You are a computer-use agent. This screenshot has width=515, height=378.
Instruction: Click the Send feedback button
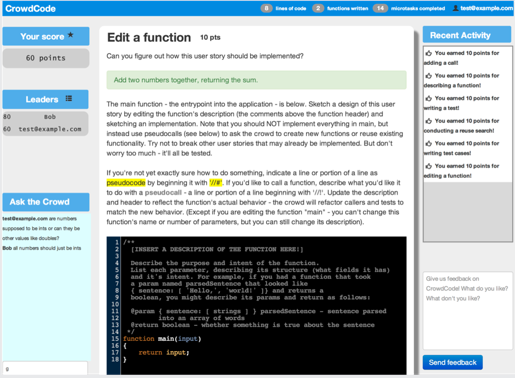452,362
